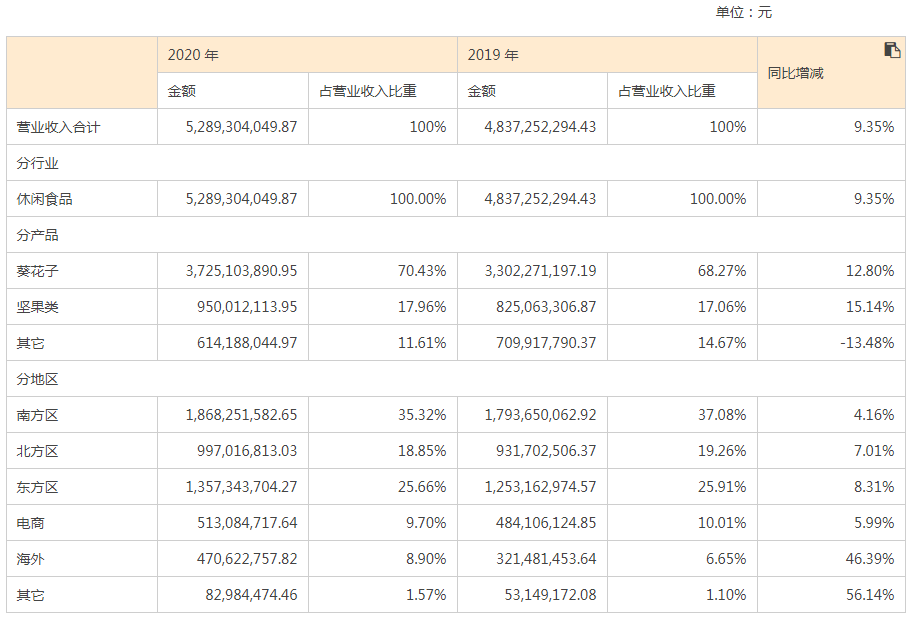Click the copy table icon
The height and width of the screenshot is (617, 912).
[x=892, y=51]
